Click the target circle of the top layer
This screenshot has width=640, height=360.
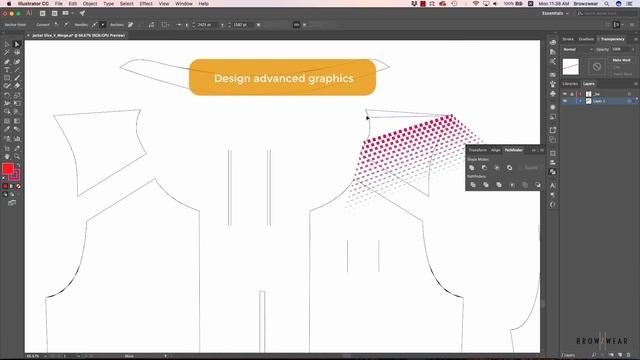629,94
